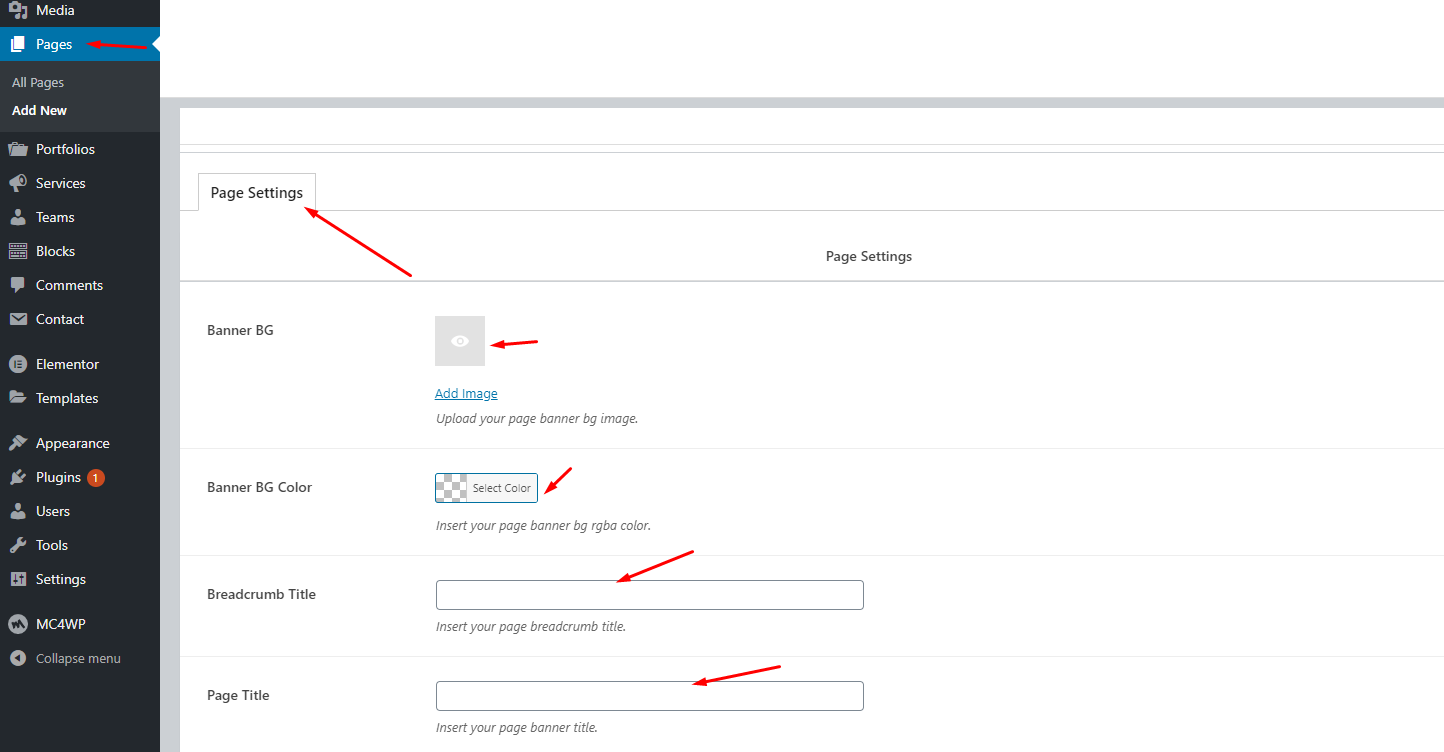Open the Comments menu label
This screenshot has width=1444, height=752.
69,285
